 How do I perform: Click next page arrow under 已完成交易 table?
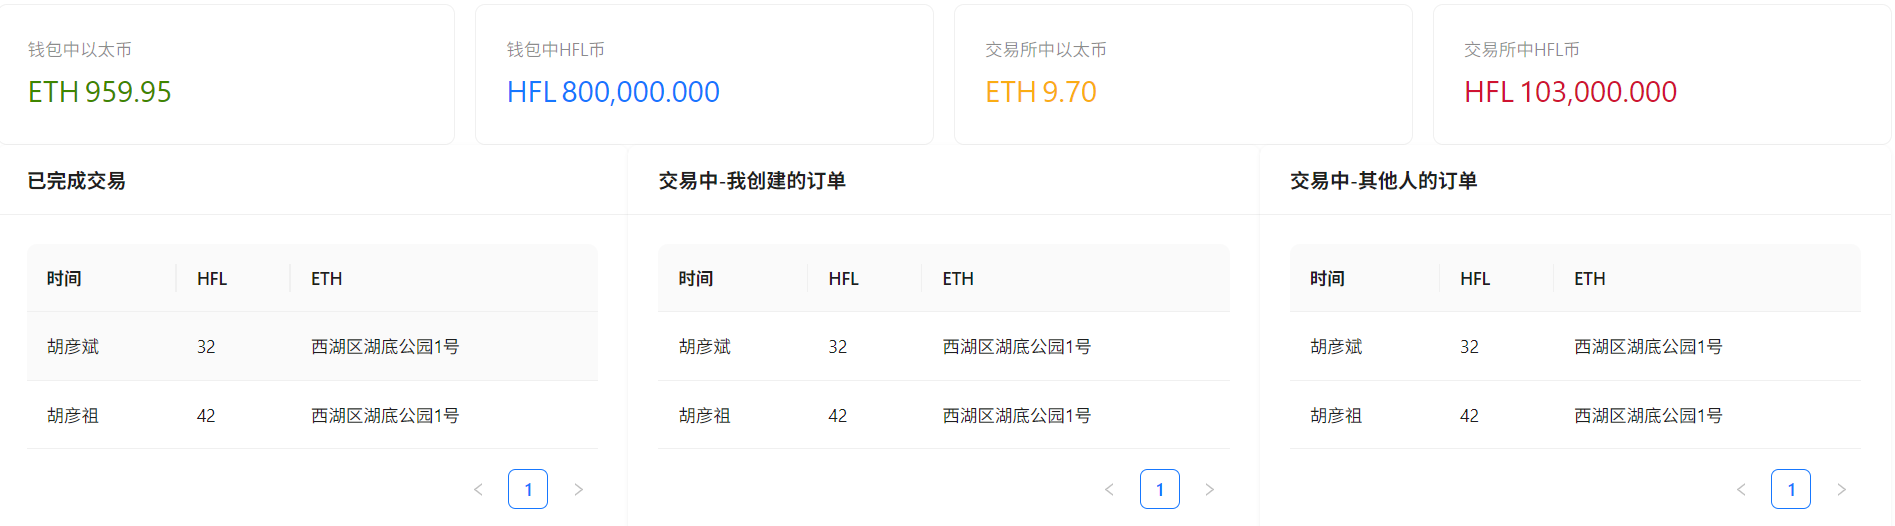[578, 489]
